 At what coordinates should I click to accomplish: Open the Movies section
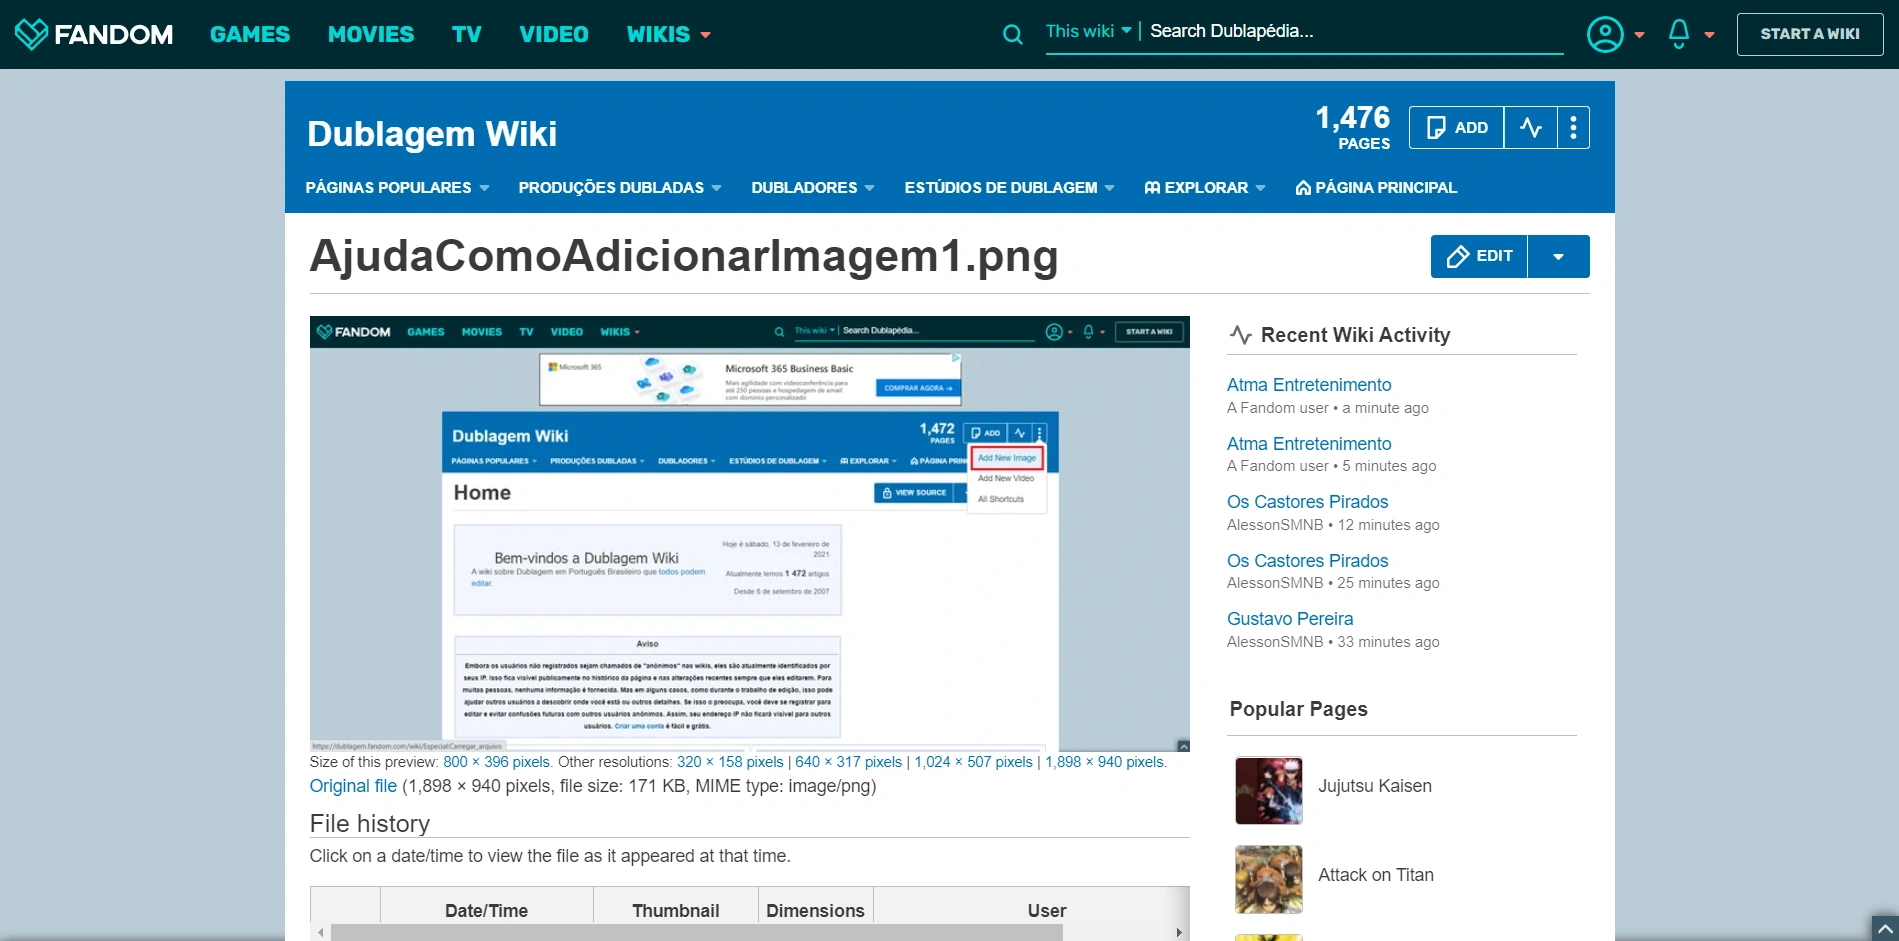(371, 35)
